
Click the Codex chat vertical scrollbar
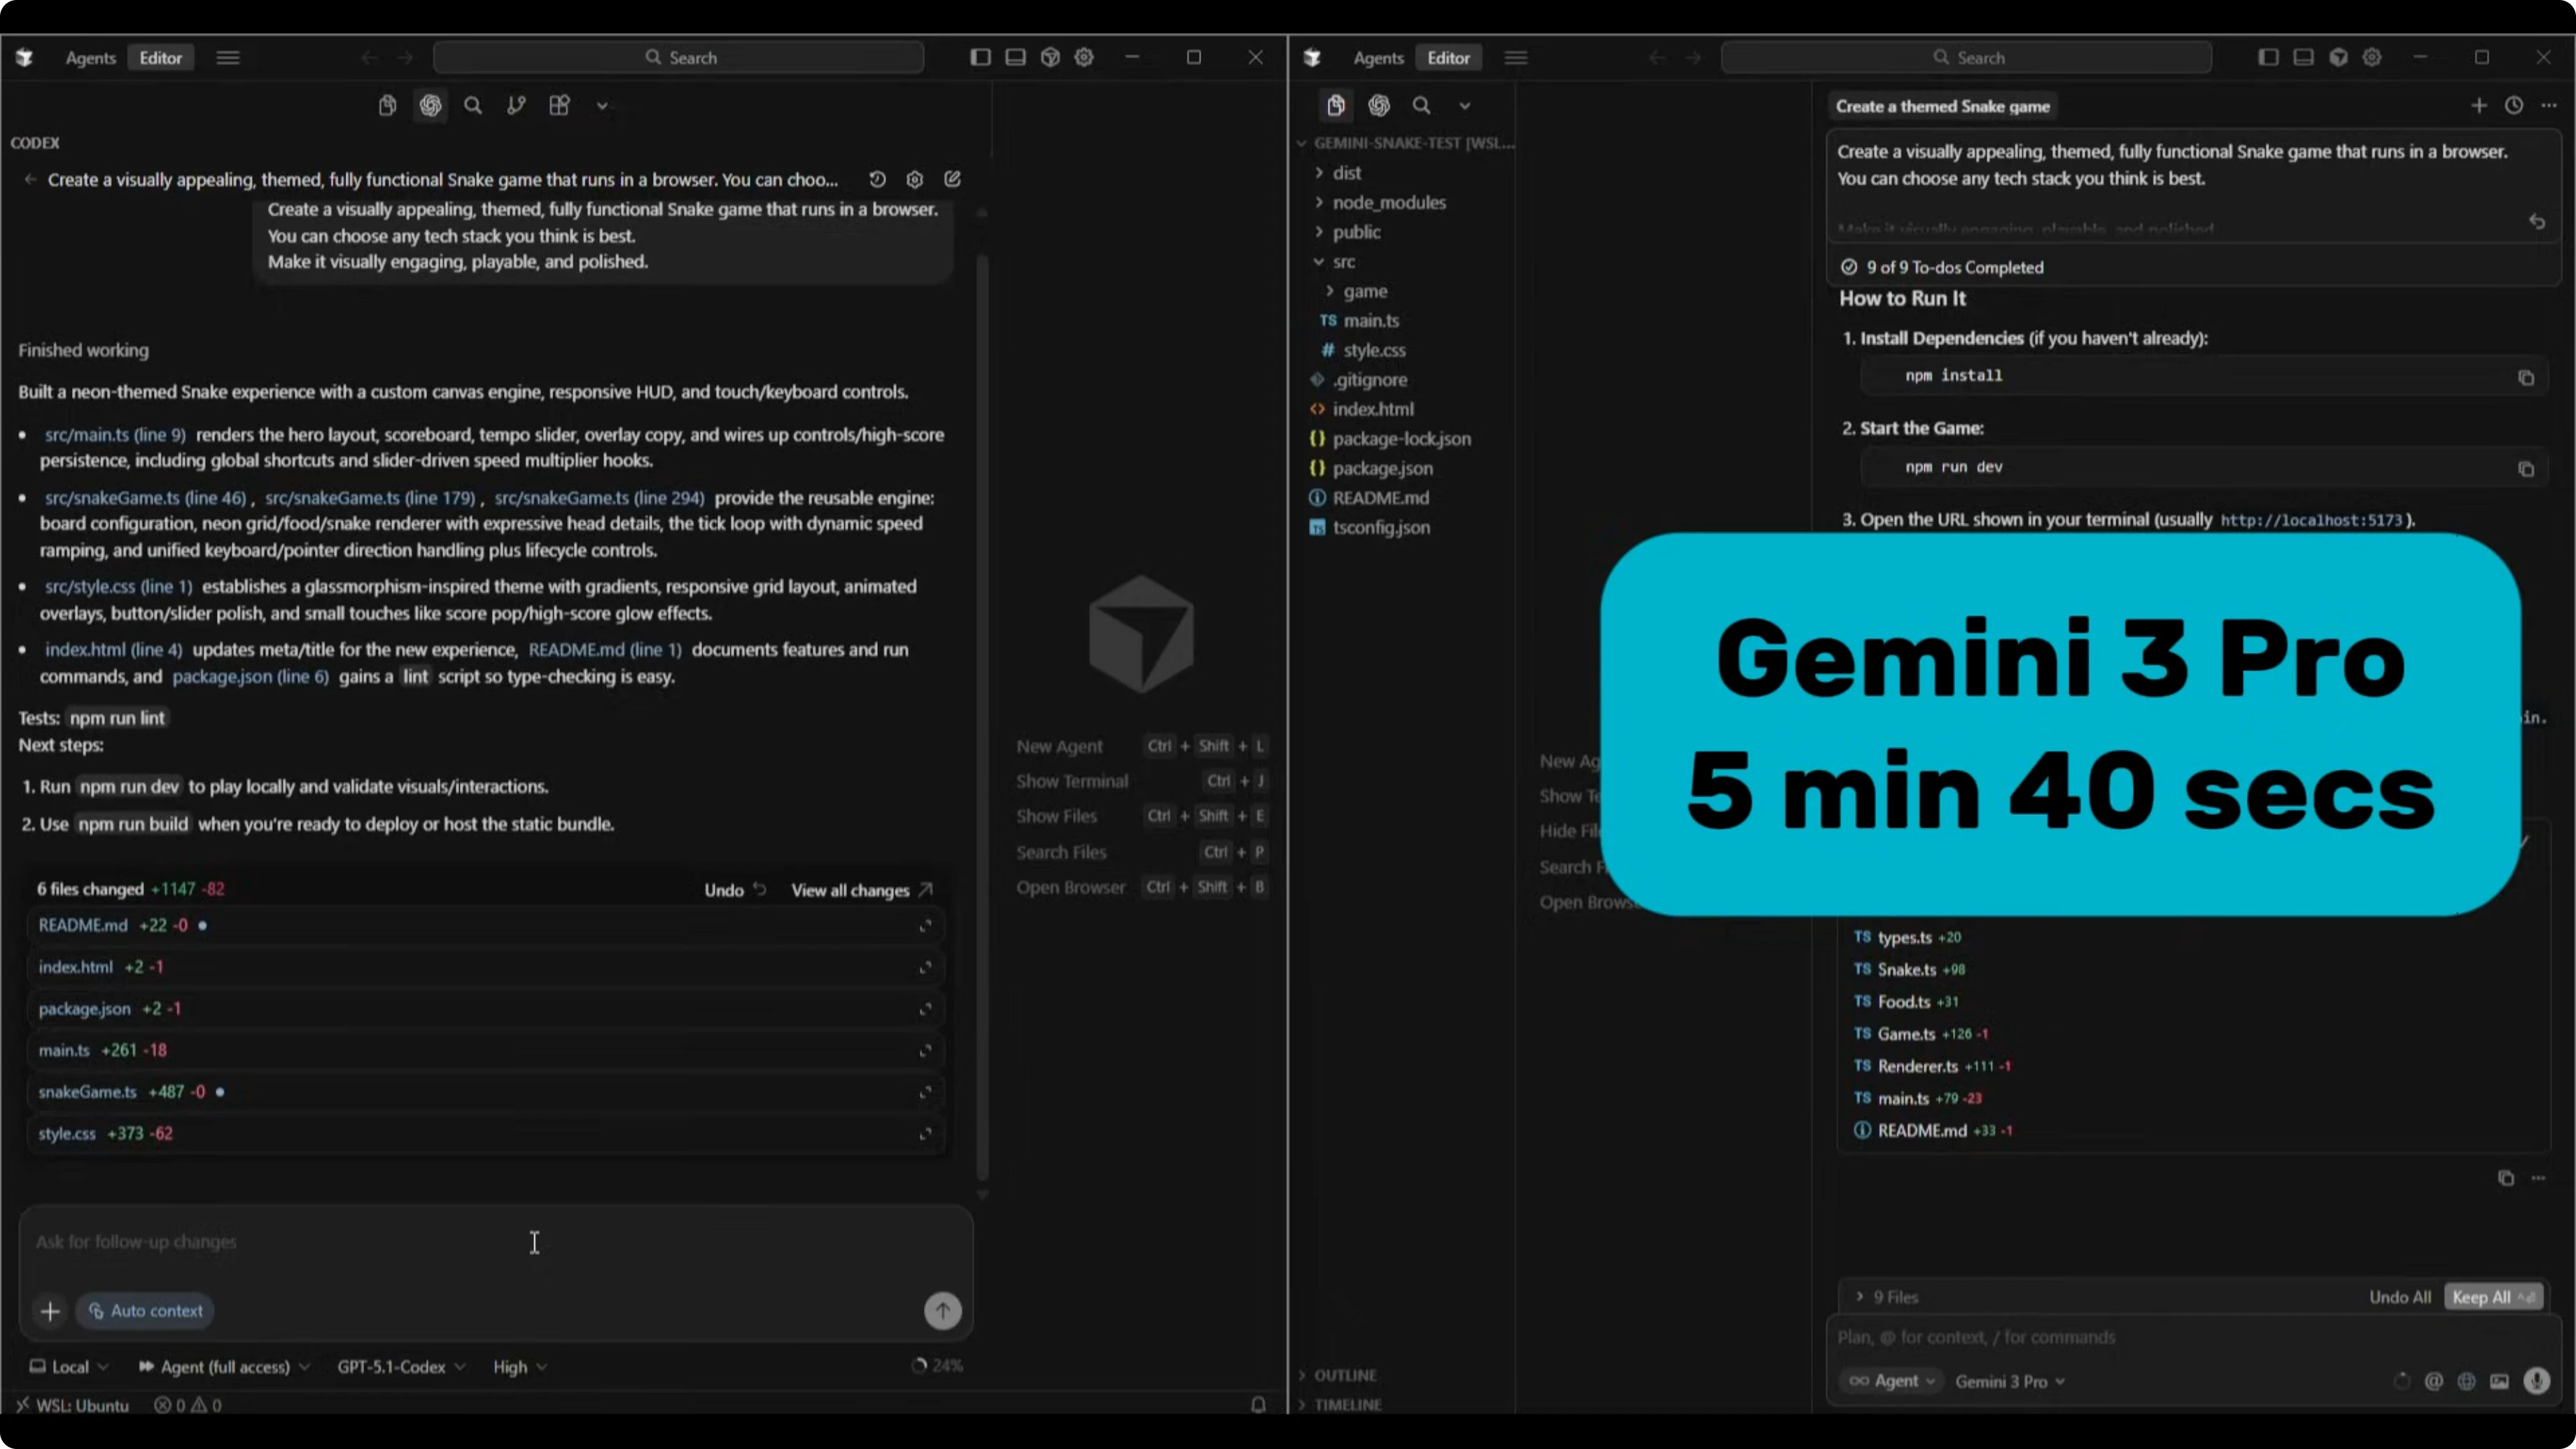point(982,700)
